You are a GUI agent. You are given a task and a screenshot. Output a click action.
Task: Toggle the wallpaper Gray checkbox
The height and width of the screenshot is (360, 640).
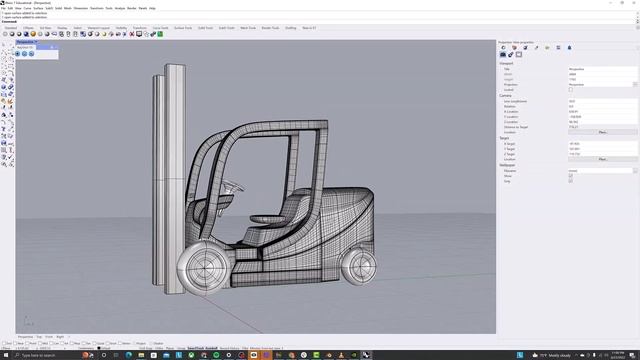[x=571, y=181]
